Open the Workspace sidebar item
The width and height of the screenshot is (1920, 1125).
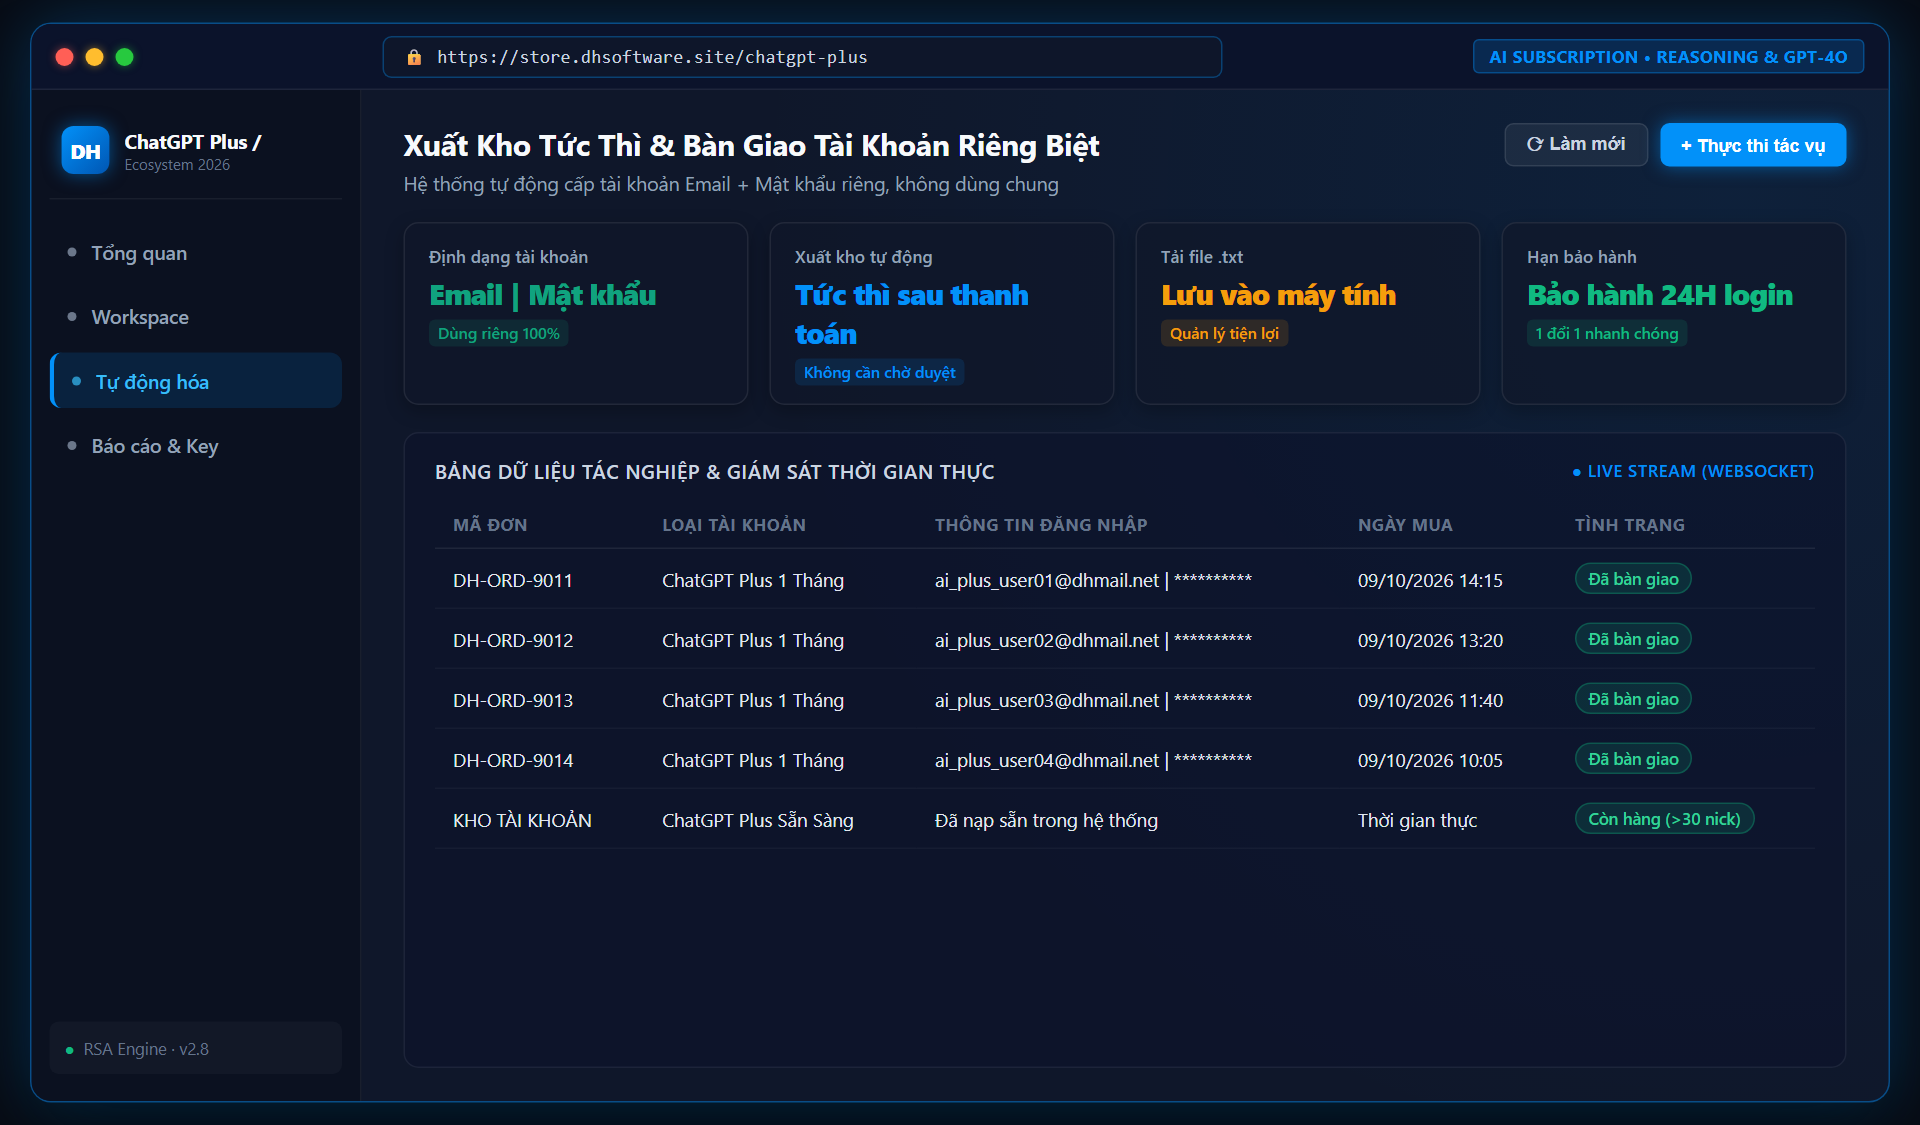coord(196,317)
